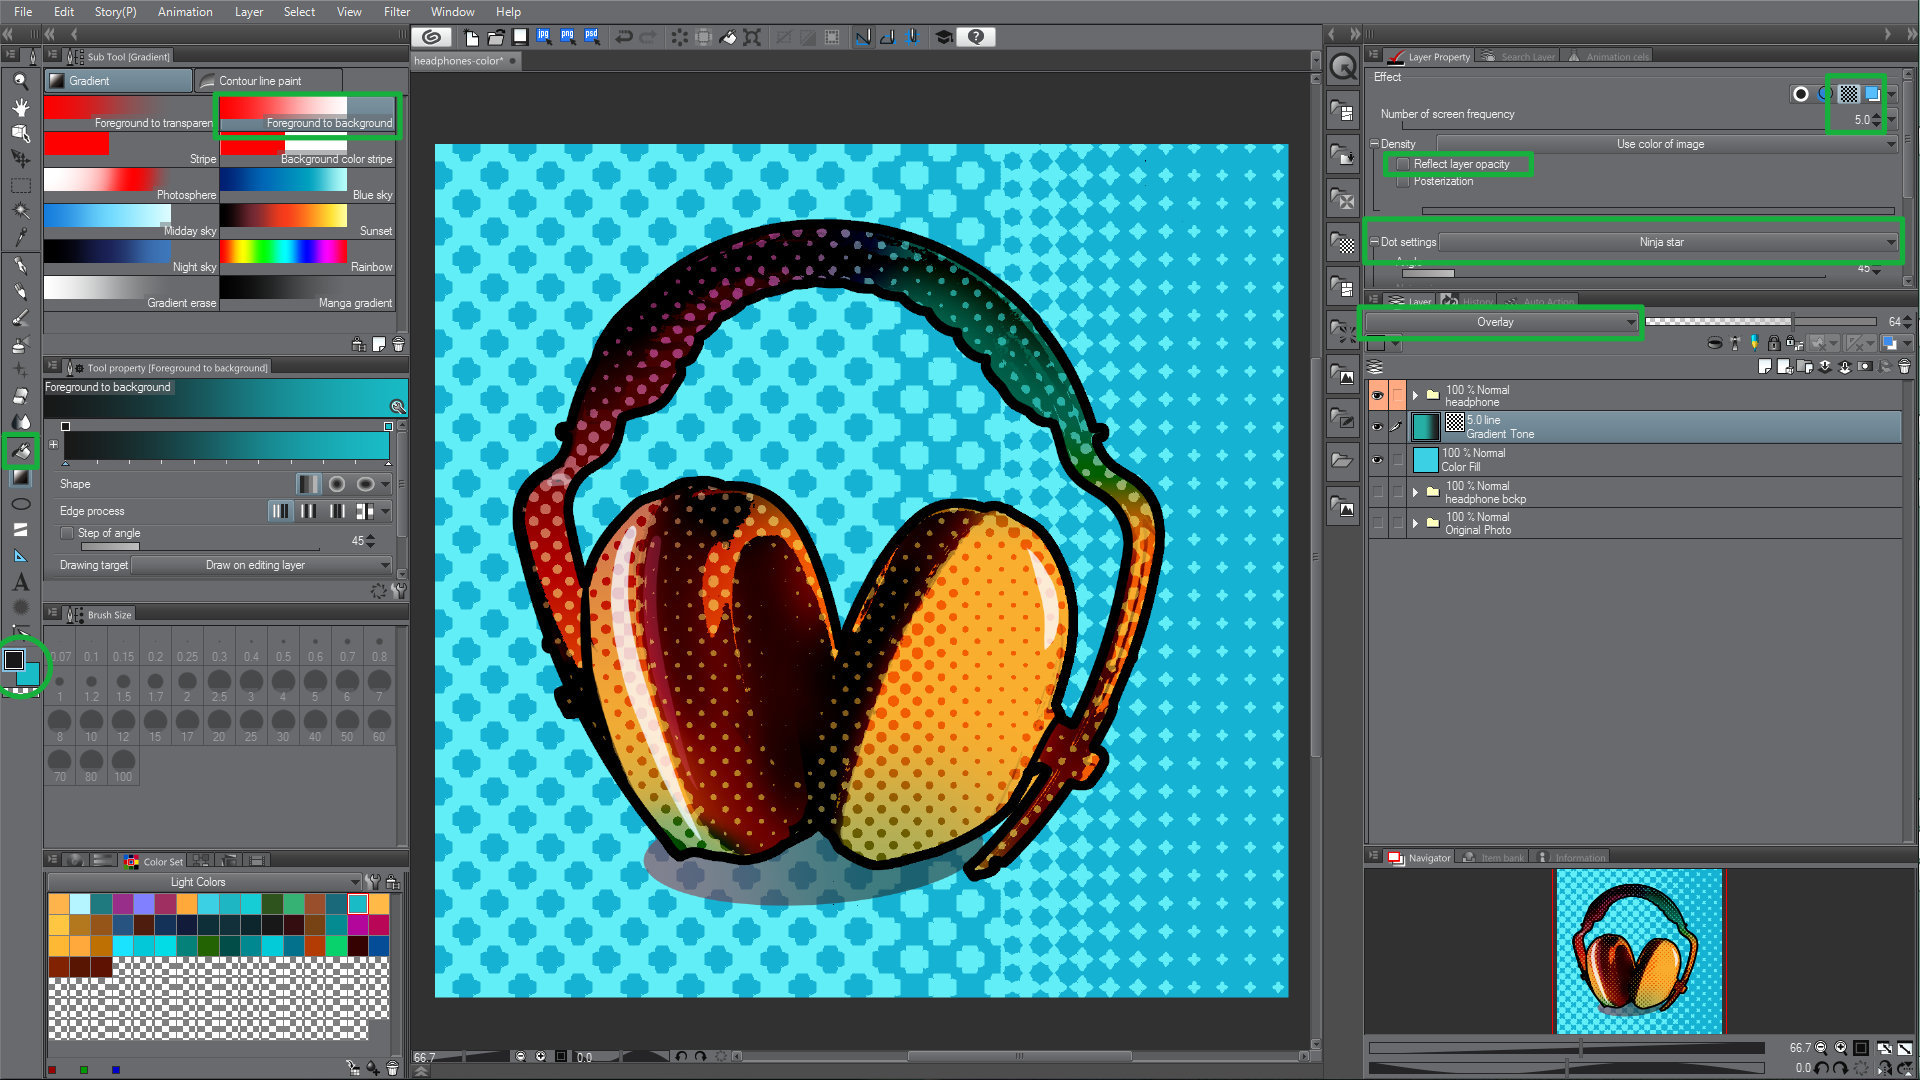Hide the Color Fill layer
Screen dimensions: 1920x1080
(x=1377, y=460)
